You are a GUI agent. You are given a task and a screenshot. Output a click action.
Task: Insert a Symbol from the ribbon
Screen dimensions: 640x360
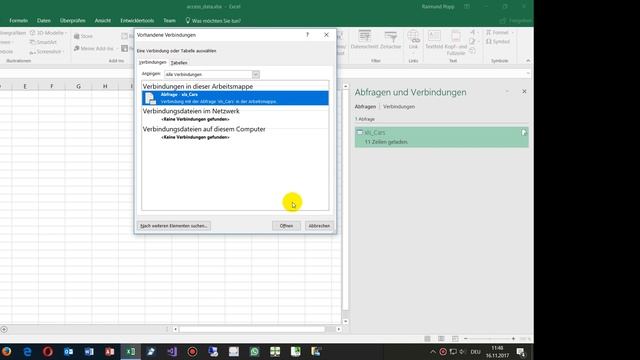point(498,42)
